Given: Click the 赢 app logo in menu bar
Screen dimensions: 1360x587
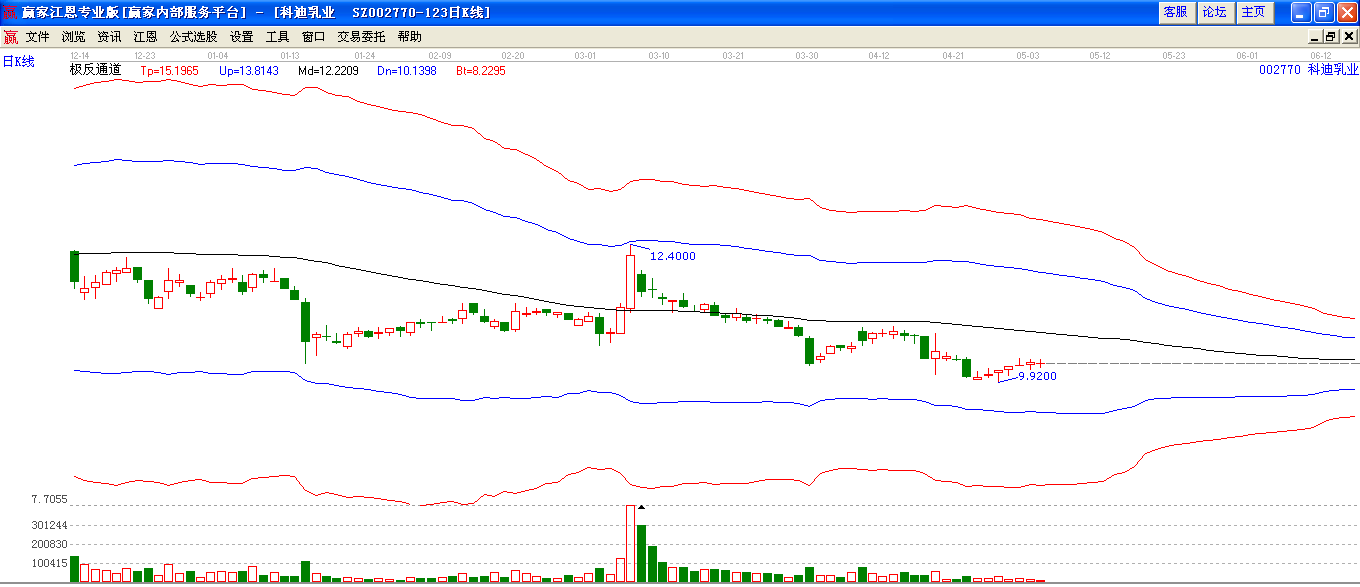Looking at the screenshot, I should (11, 37).
